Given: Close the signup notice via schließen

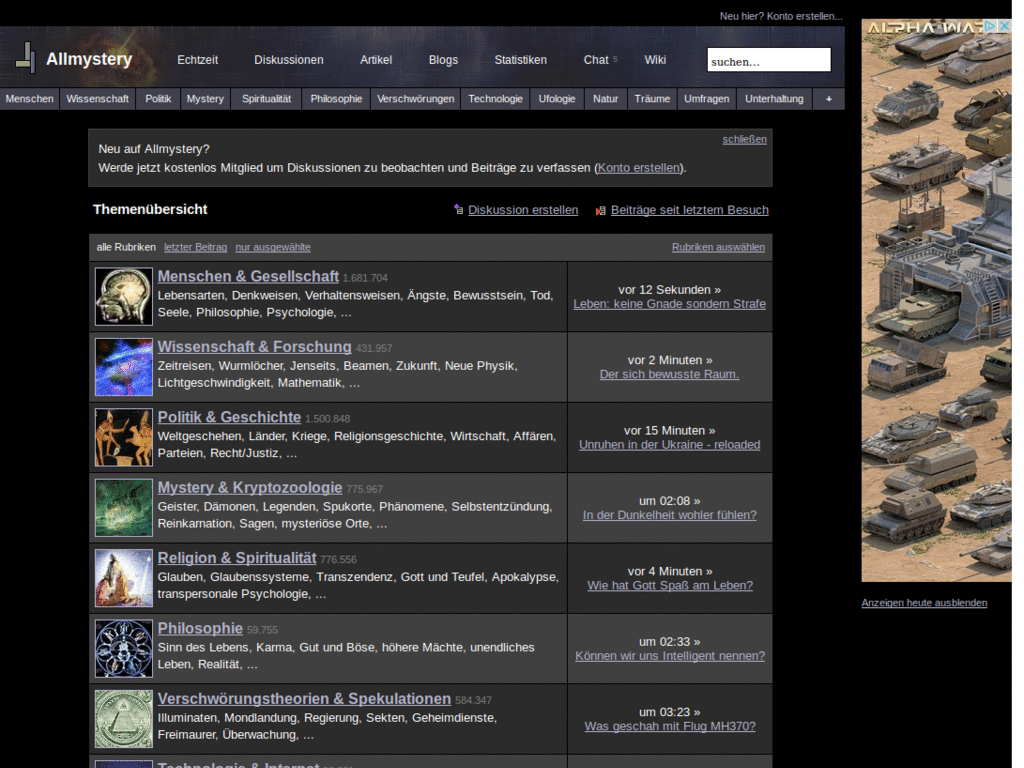Looking at the screenshot, I should click(744, 139).
